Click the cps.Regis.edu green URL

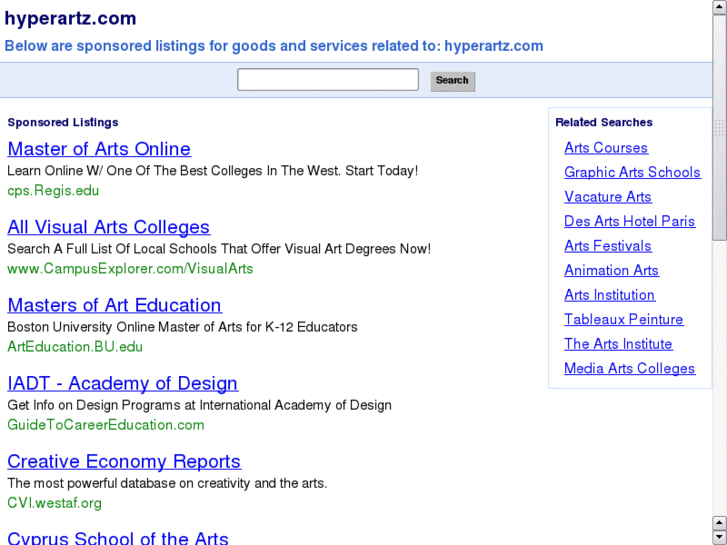pyautogui.click(x=53, y=191)
